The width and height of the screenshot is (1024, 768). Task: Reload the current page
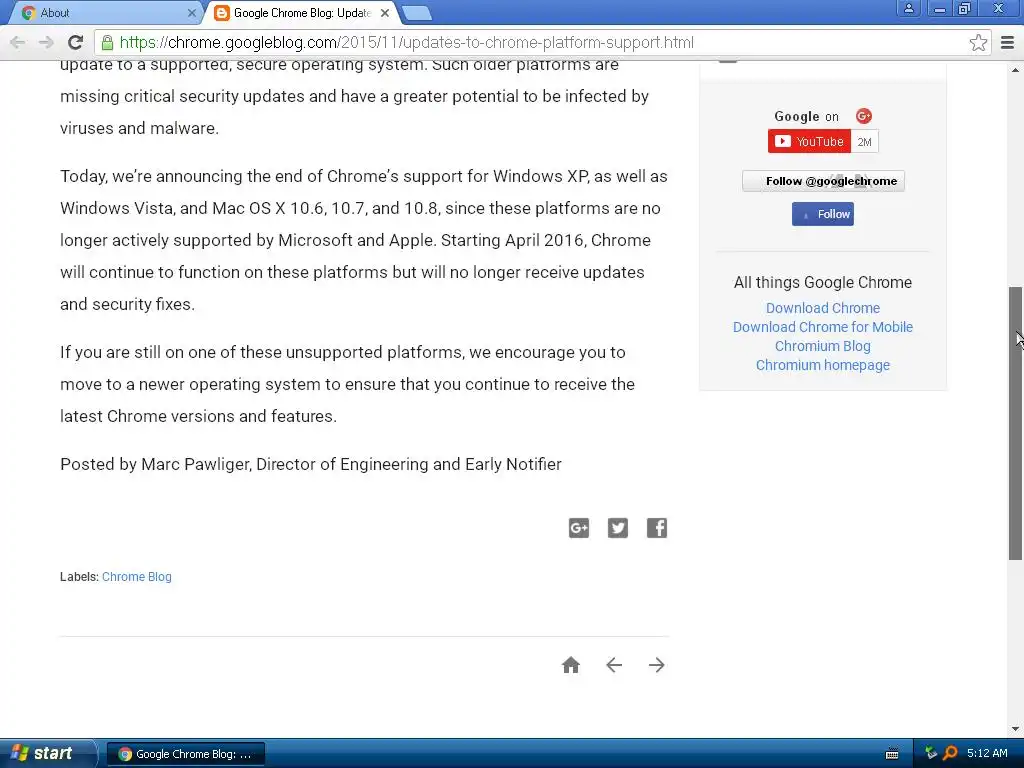point(75,42)
